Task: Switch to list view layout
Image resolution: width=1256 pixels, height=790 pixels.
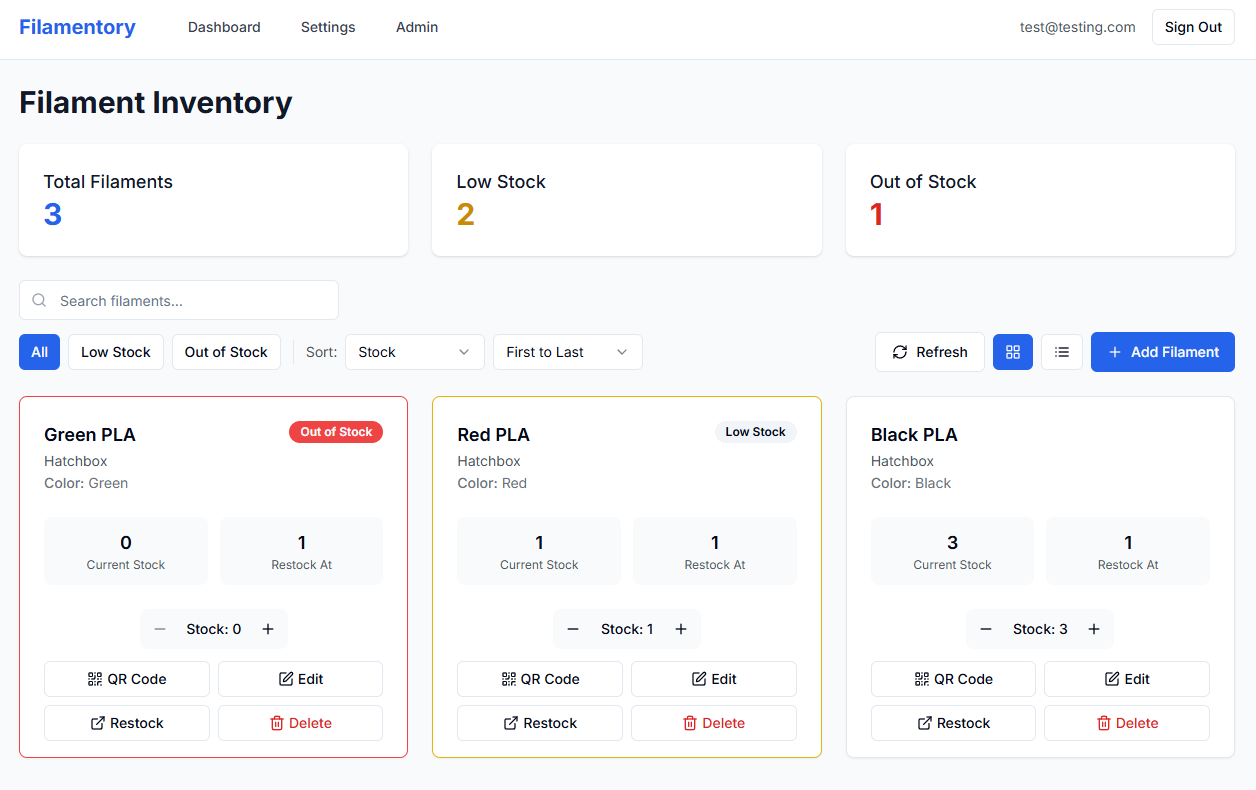Action: [x=1062, y=352]
